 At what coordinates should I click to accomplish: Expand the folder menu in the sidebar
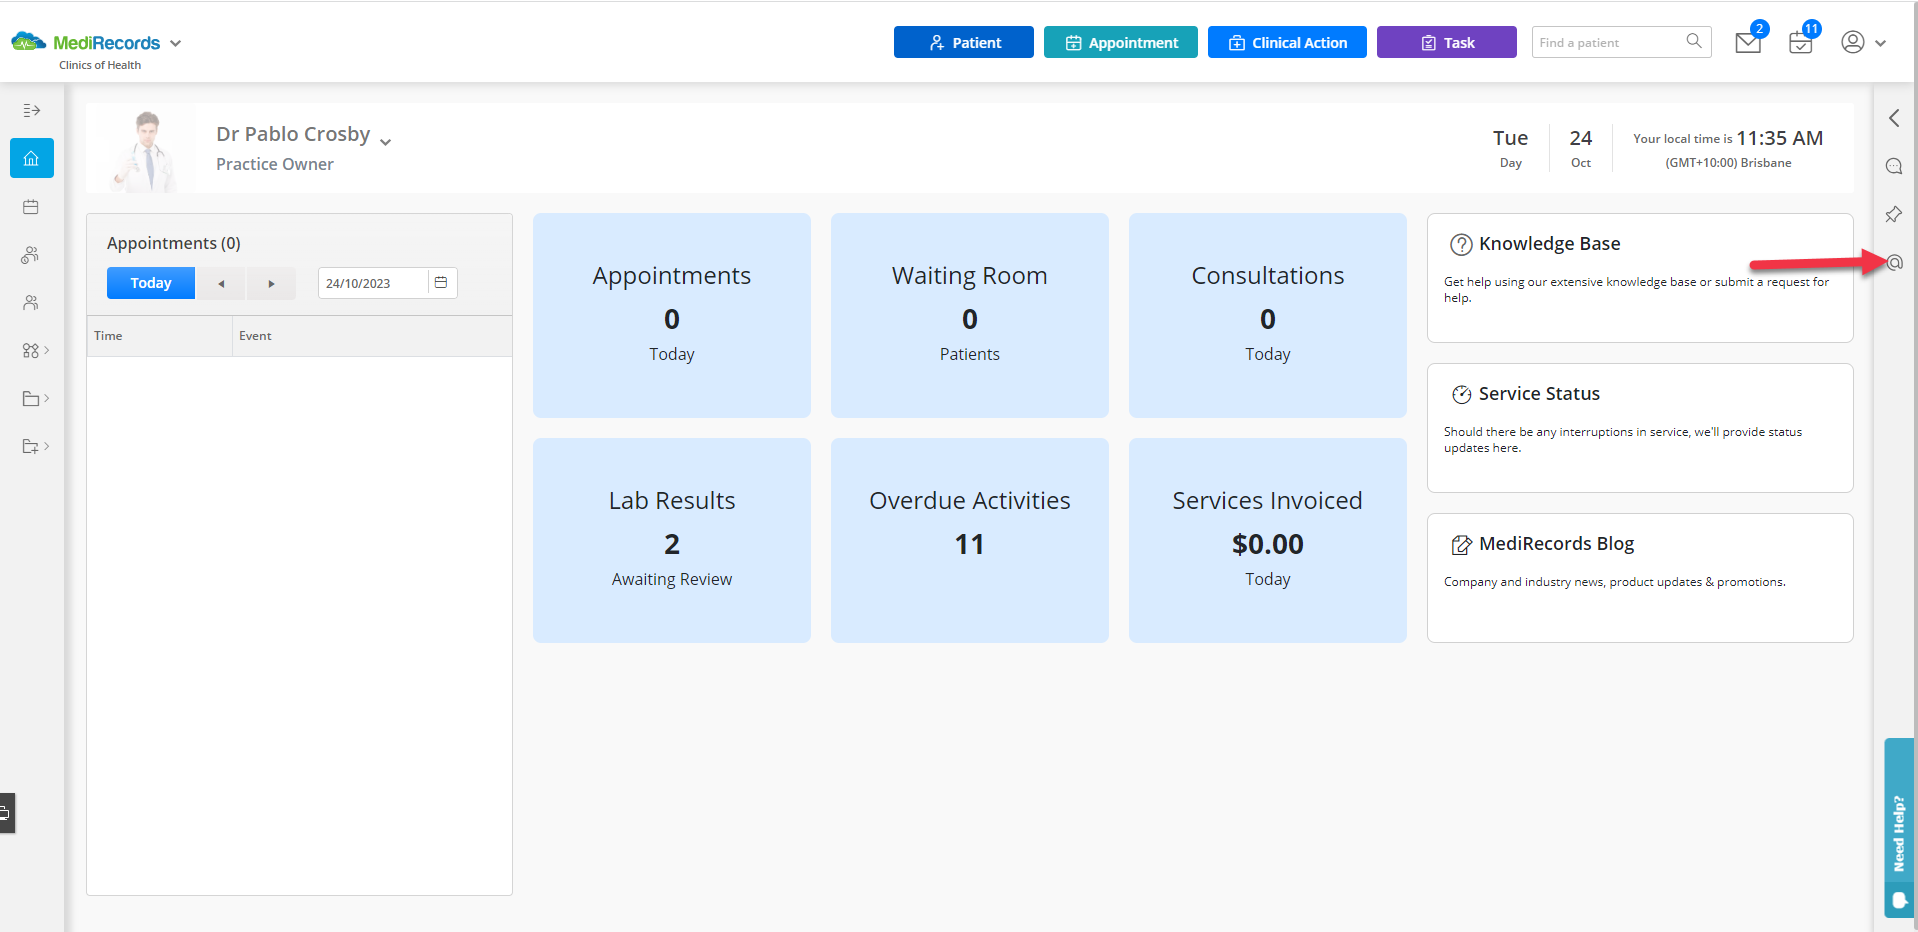(x=35, y=399)
